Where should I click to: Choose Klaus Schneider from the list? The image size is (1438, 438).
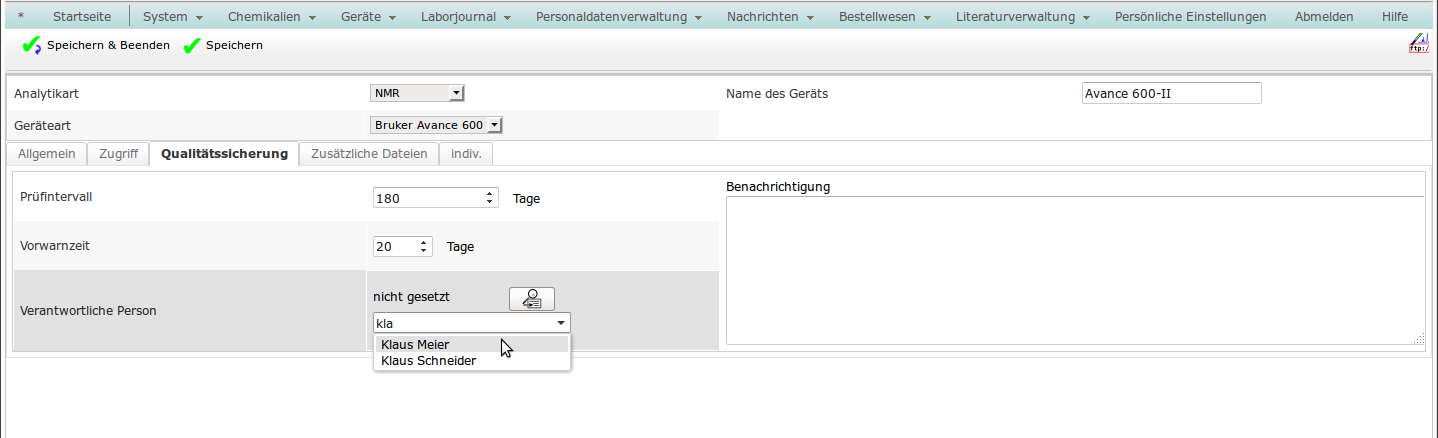(x=428, y=361)
